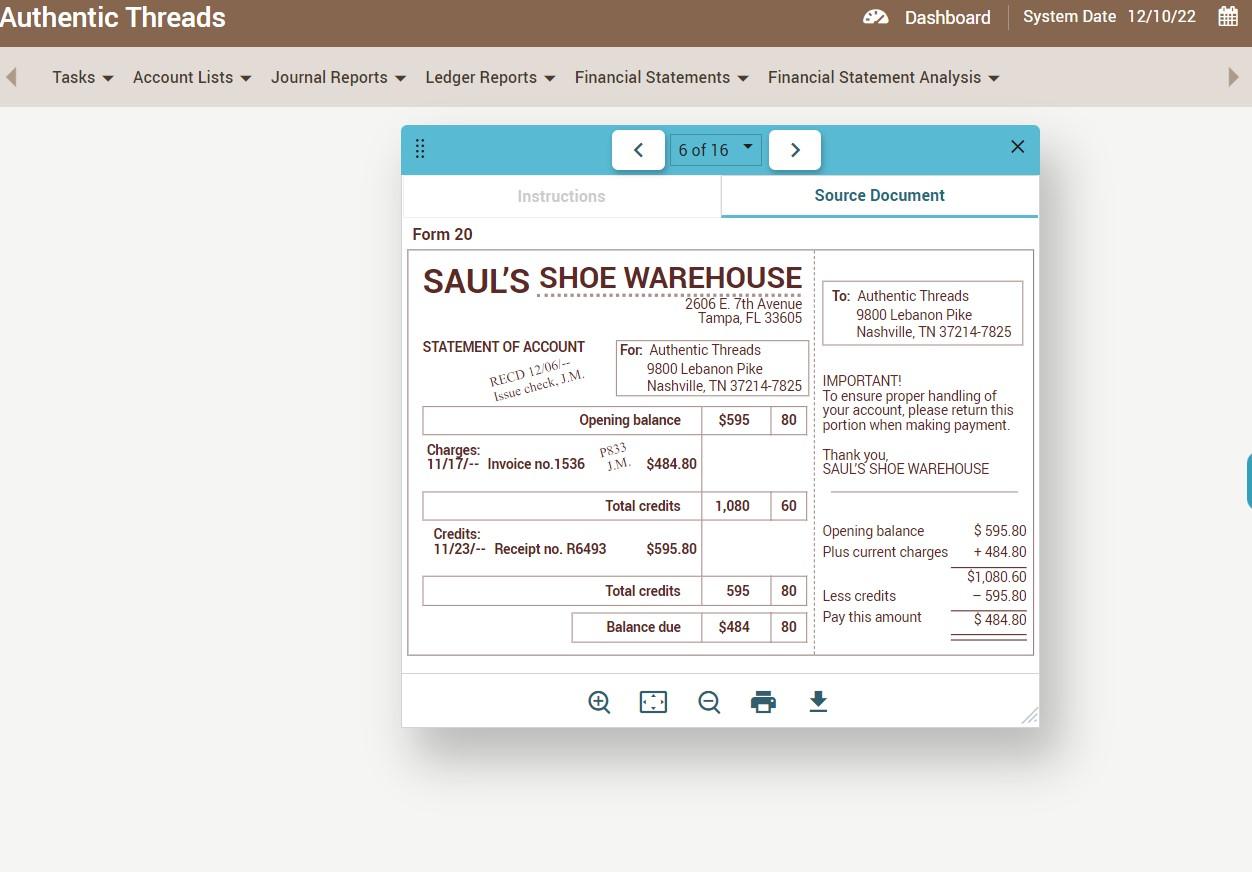This screenshot has height=872, width=1252.
Task: Click the left menu navigation arrow
Action: coord(11,76)
